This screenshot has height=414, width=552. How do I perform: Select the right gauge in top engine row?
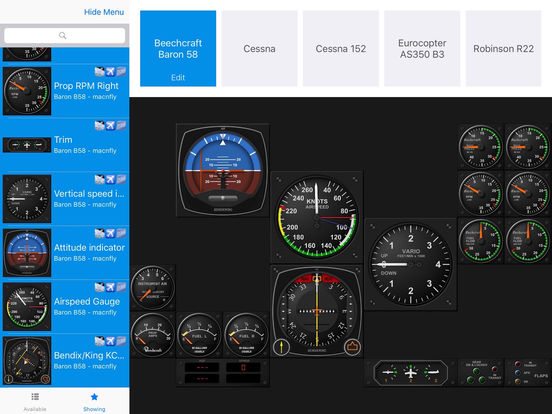click(528, 146)
